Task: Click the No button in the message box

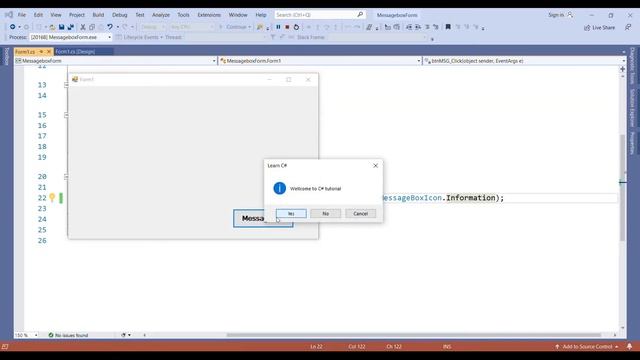Action: [x=325, y=213]
